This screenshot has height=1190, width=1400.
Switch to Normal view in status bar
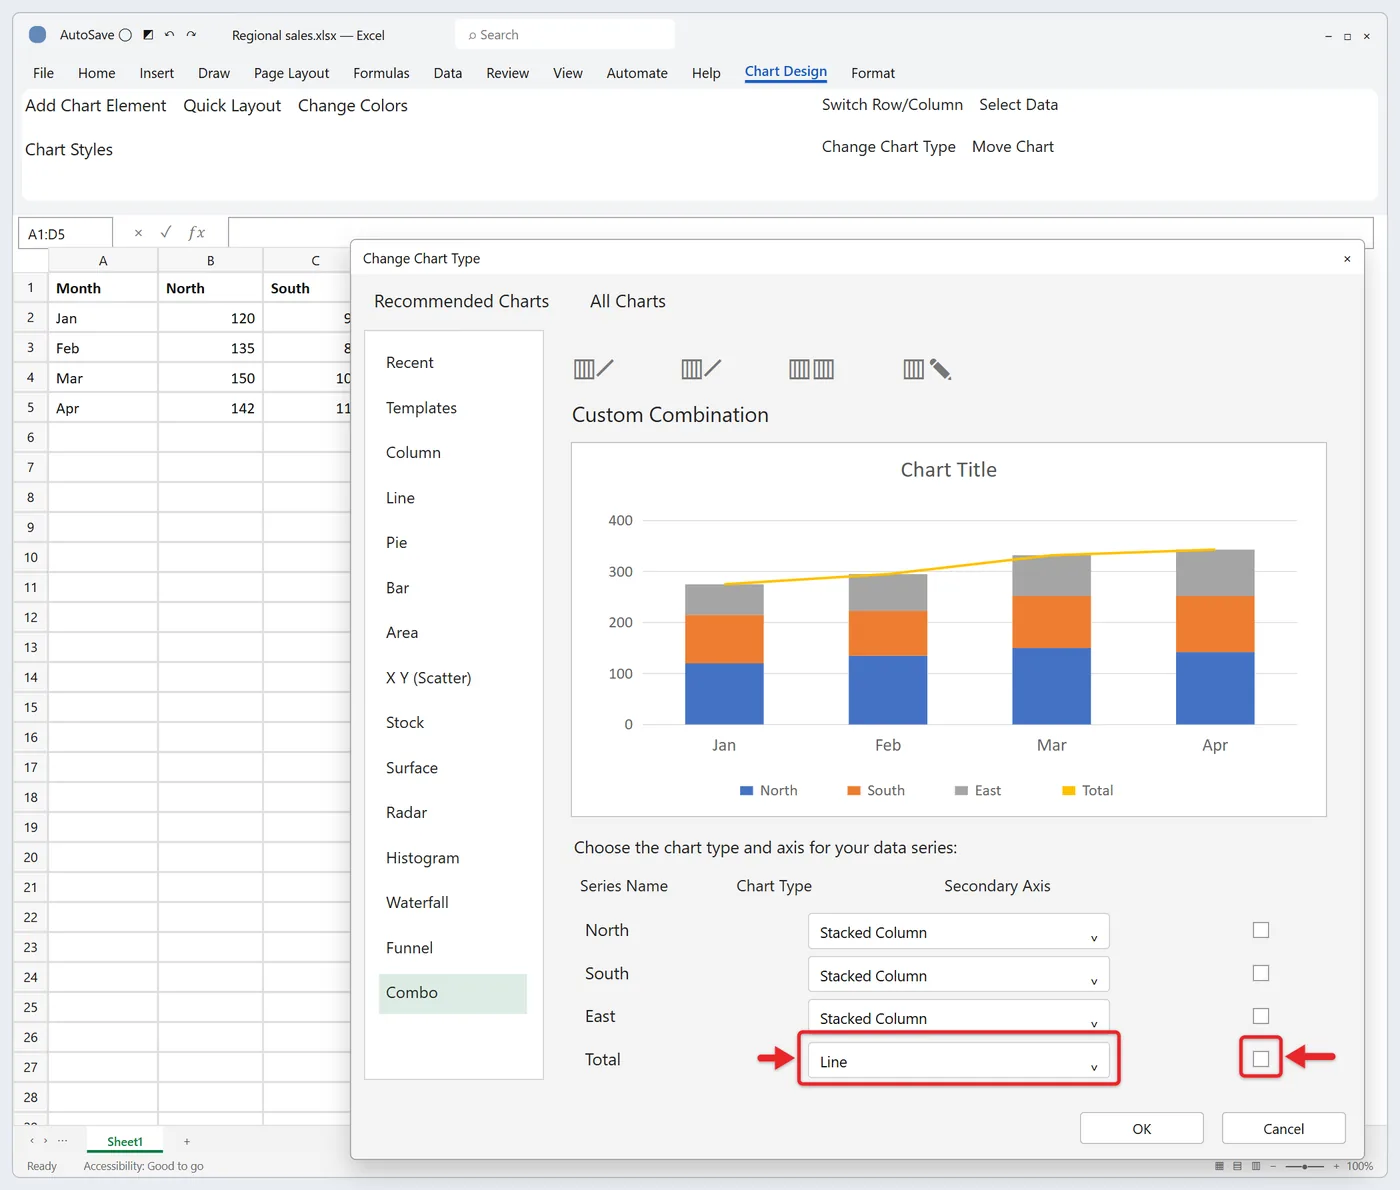(x=1219, y=1166)
